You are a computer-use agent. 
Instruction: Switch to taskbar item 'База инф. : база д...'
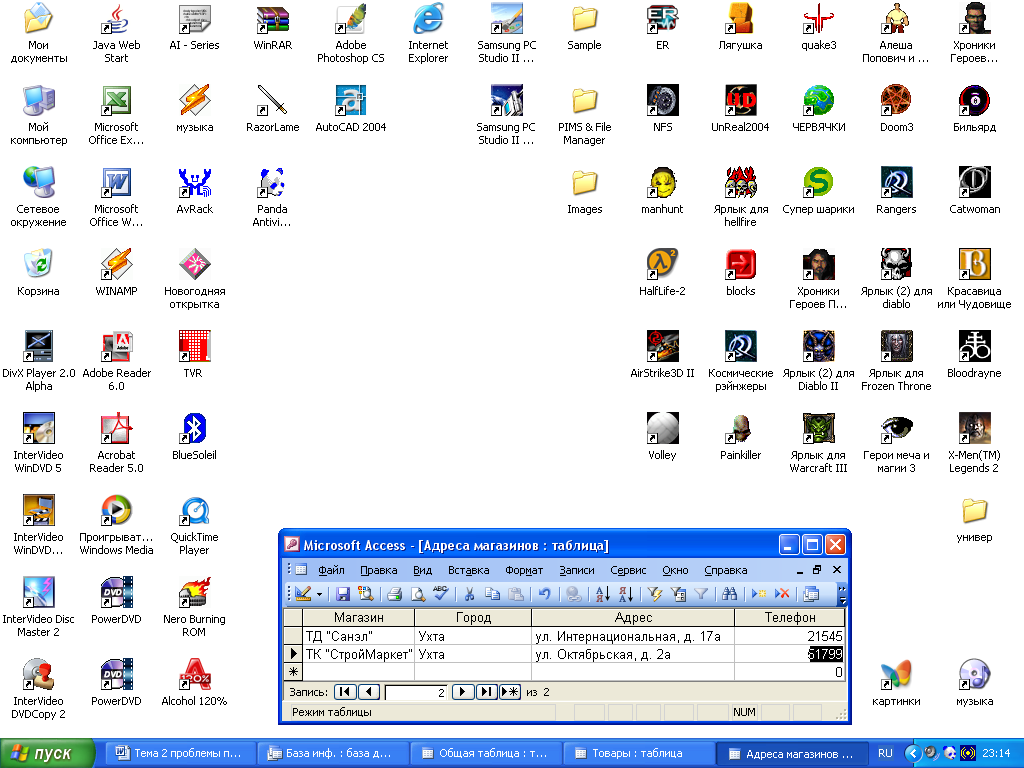332,754
